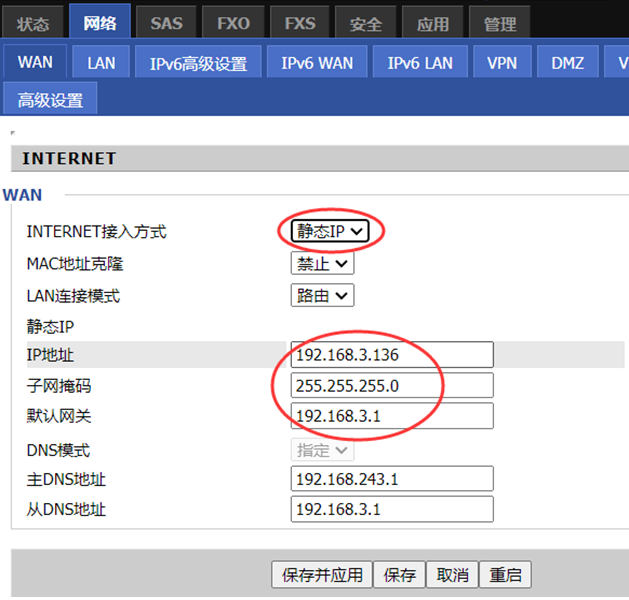Open the INTERNET接入方式 dropdown showing 静态IP
The height and width of the screenshot is (600, 629).
point(330,231)
